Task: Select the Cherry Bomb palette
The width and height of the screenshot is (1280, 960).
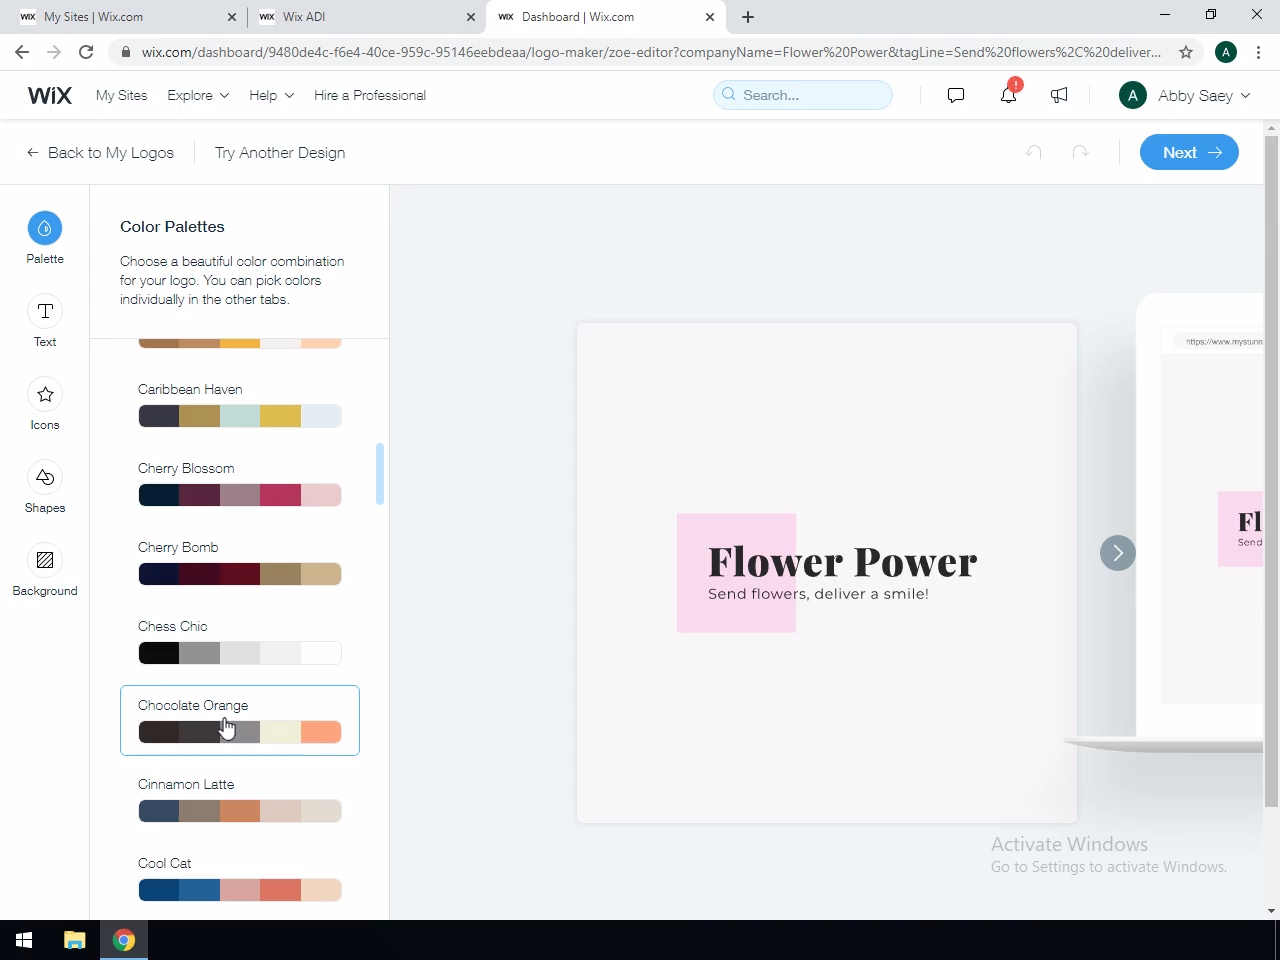Action: 240,562
